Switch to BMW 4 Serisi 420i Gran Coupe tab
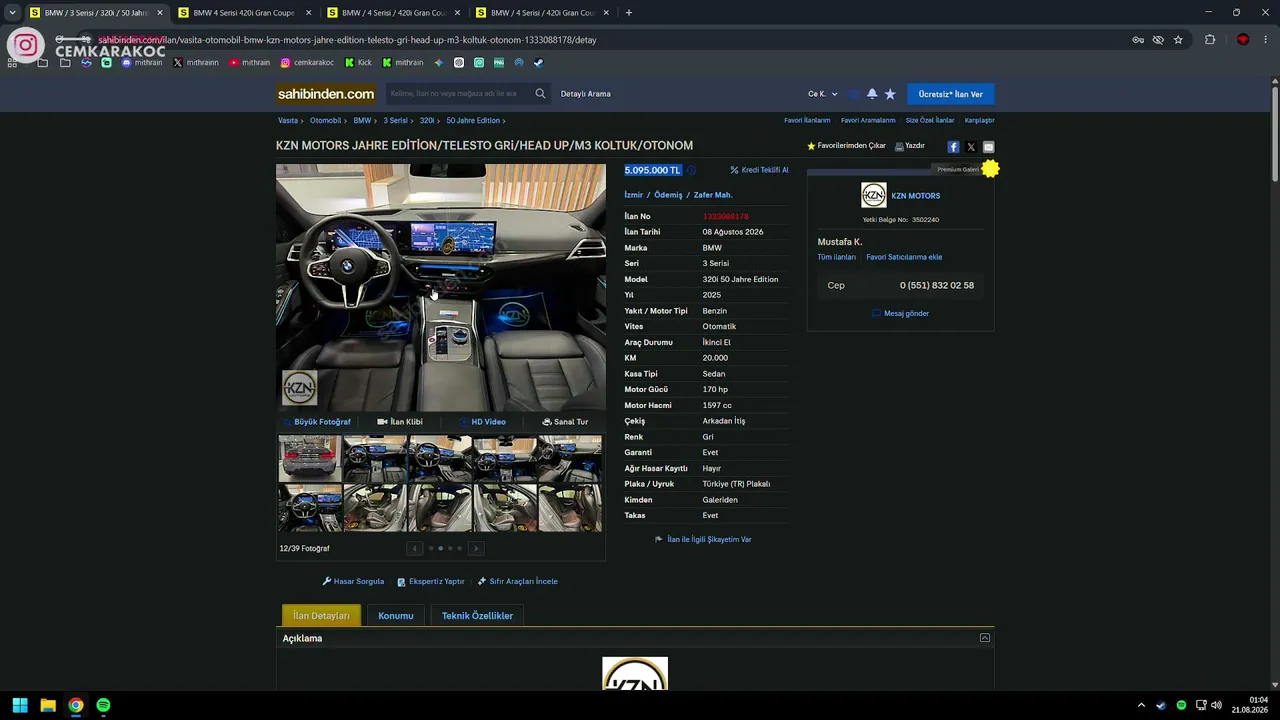Viewport: 1280px width, 720px height. point(244,13)
